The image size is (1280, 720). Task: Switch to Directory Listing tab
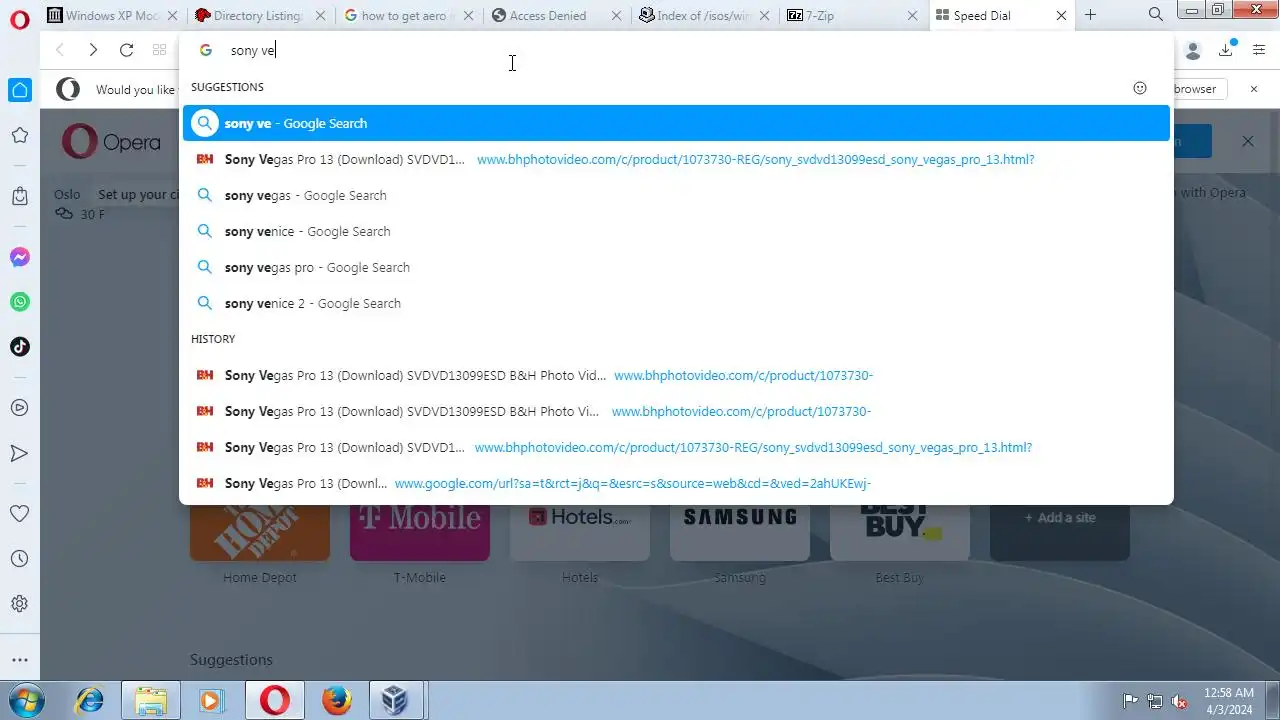261,15
